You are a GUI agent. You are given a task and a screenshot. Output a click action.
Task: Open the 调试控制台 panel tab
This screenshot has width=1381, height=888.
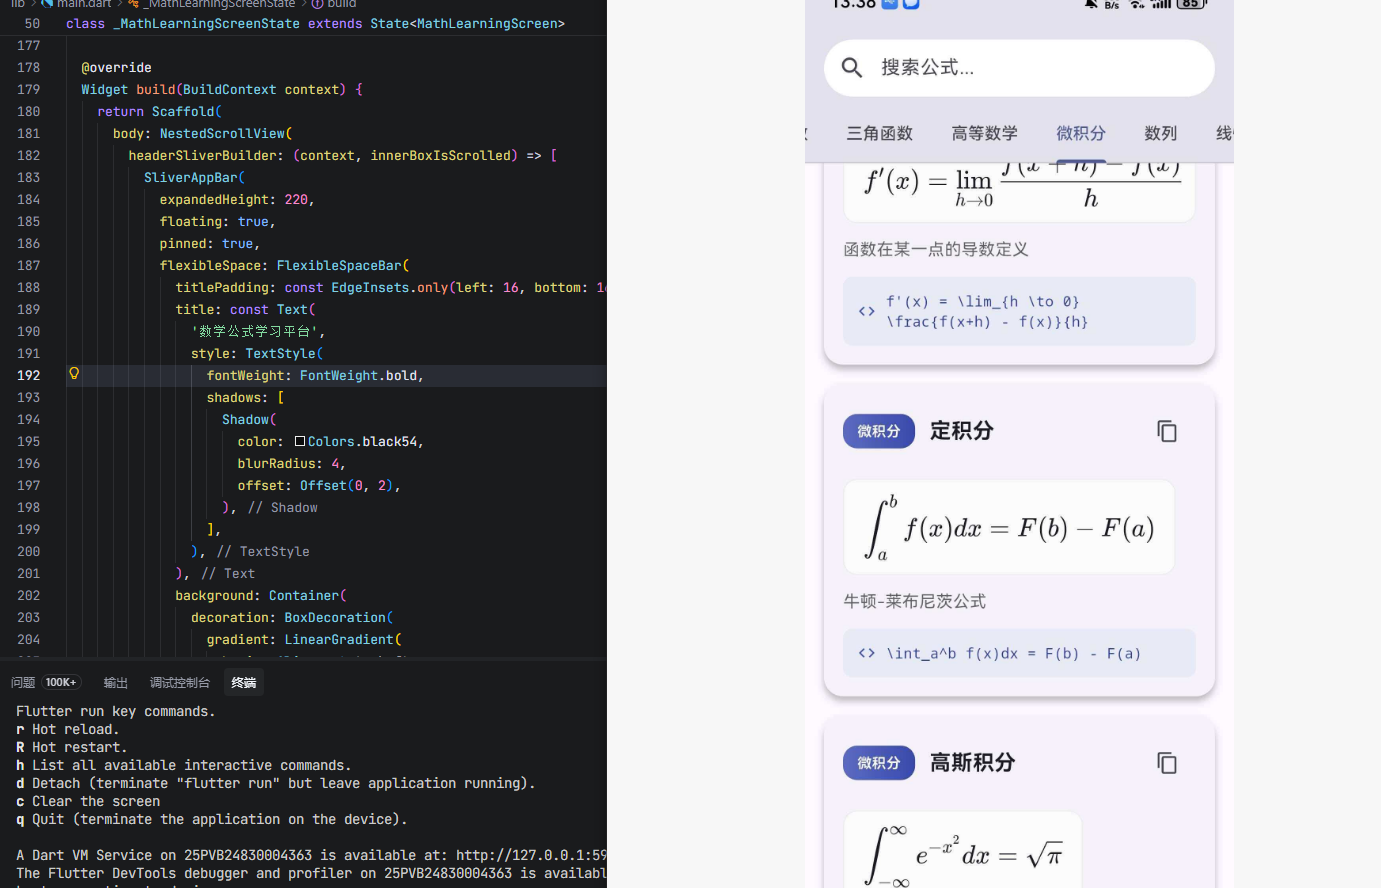click(180, 683)
